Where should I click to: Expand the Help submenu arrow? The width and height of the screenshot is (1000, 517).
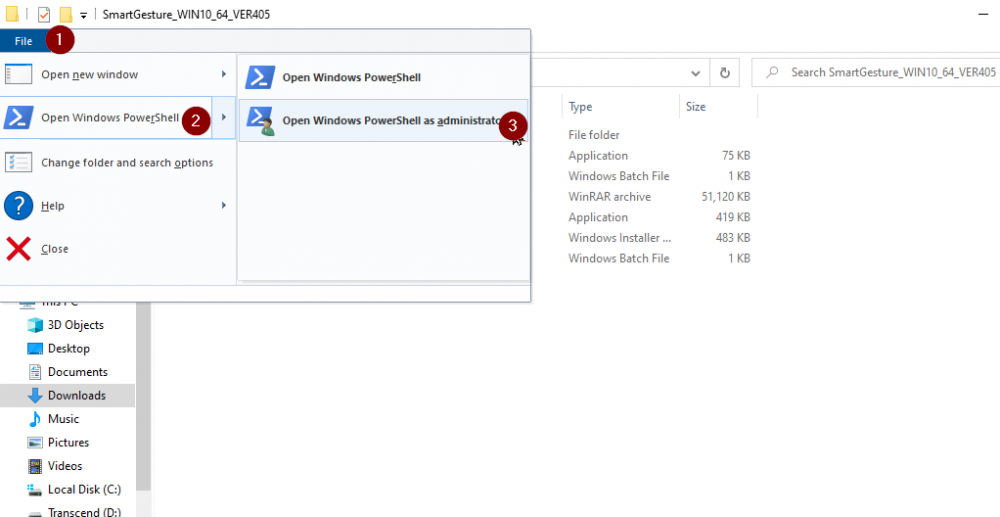tap(224, 205)
